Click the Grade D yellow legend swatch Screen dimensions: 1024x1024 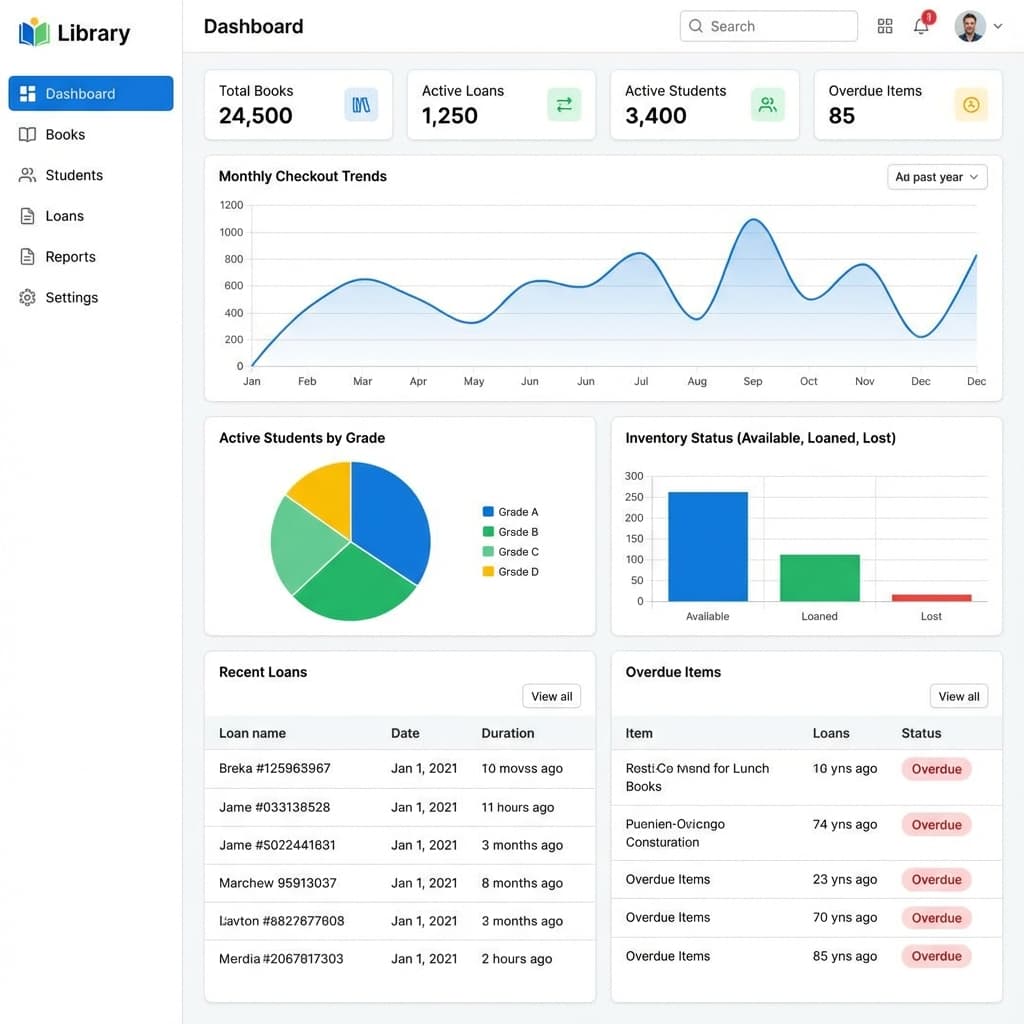tap(488, 572)
